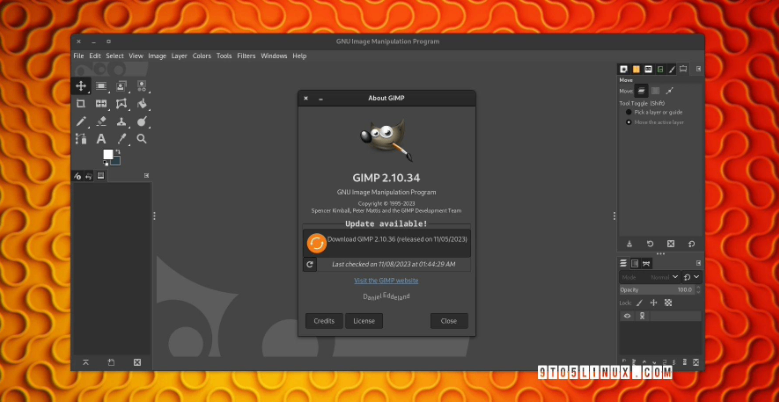The image size is (779, 402).
Task: Open the Undo History tab under toolbox
Action: [x=88, y=176]
